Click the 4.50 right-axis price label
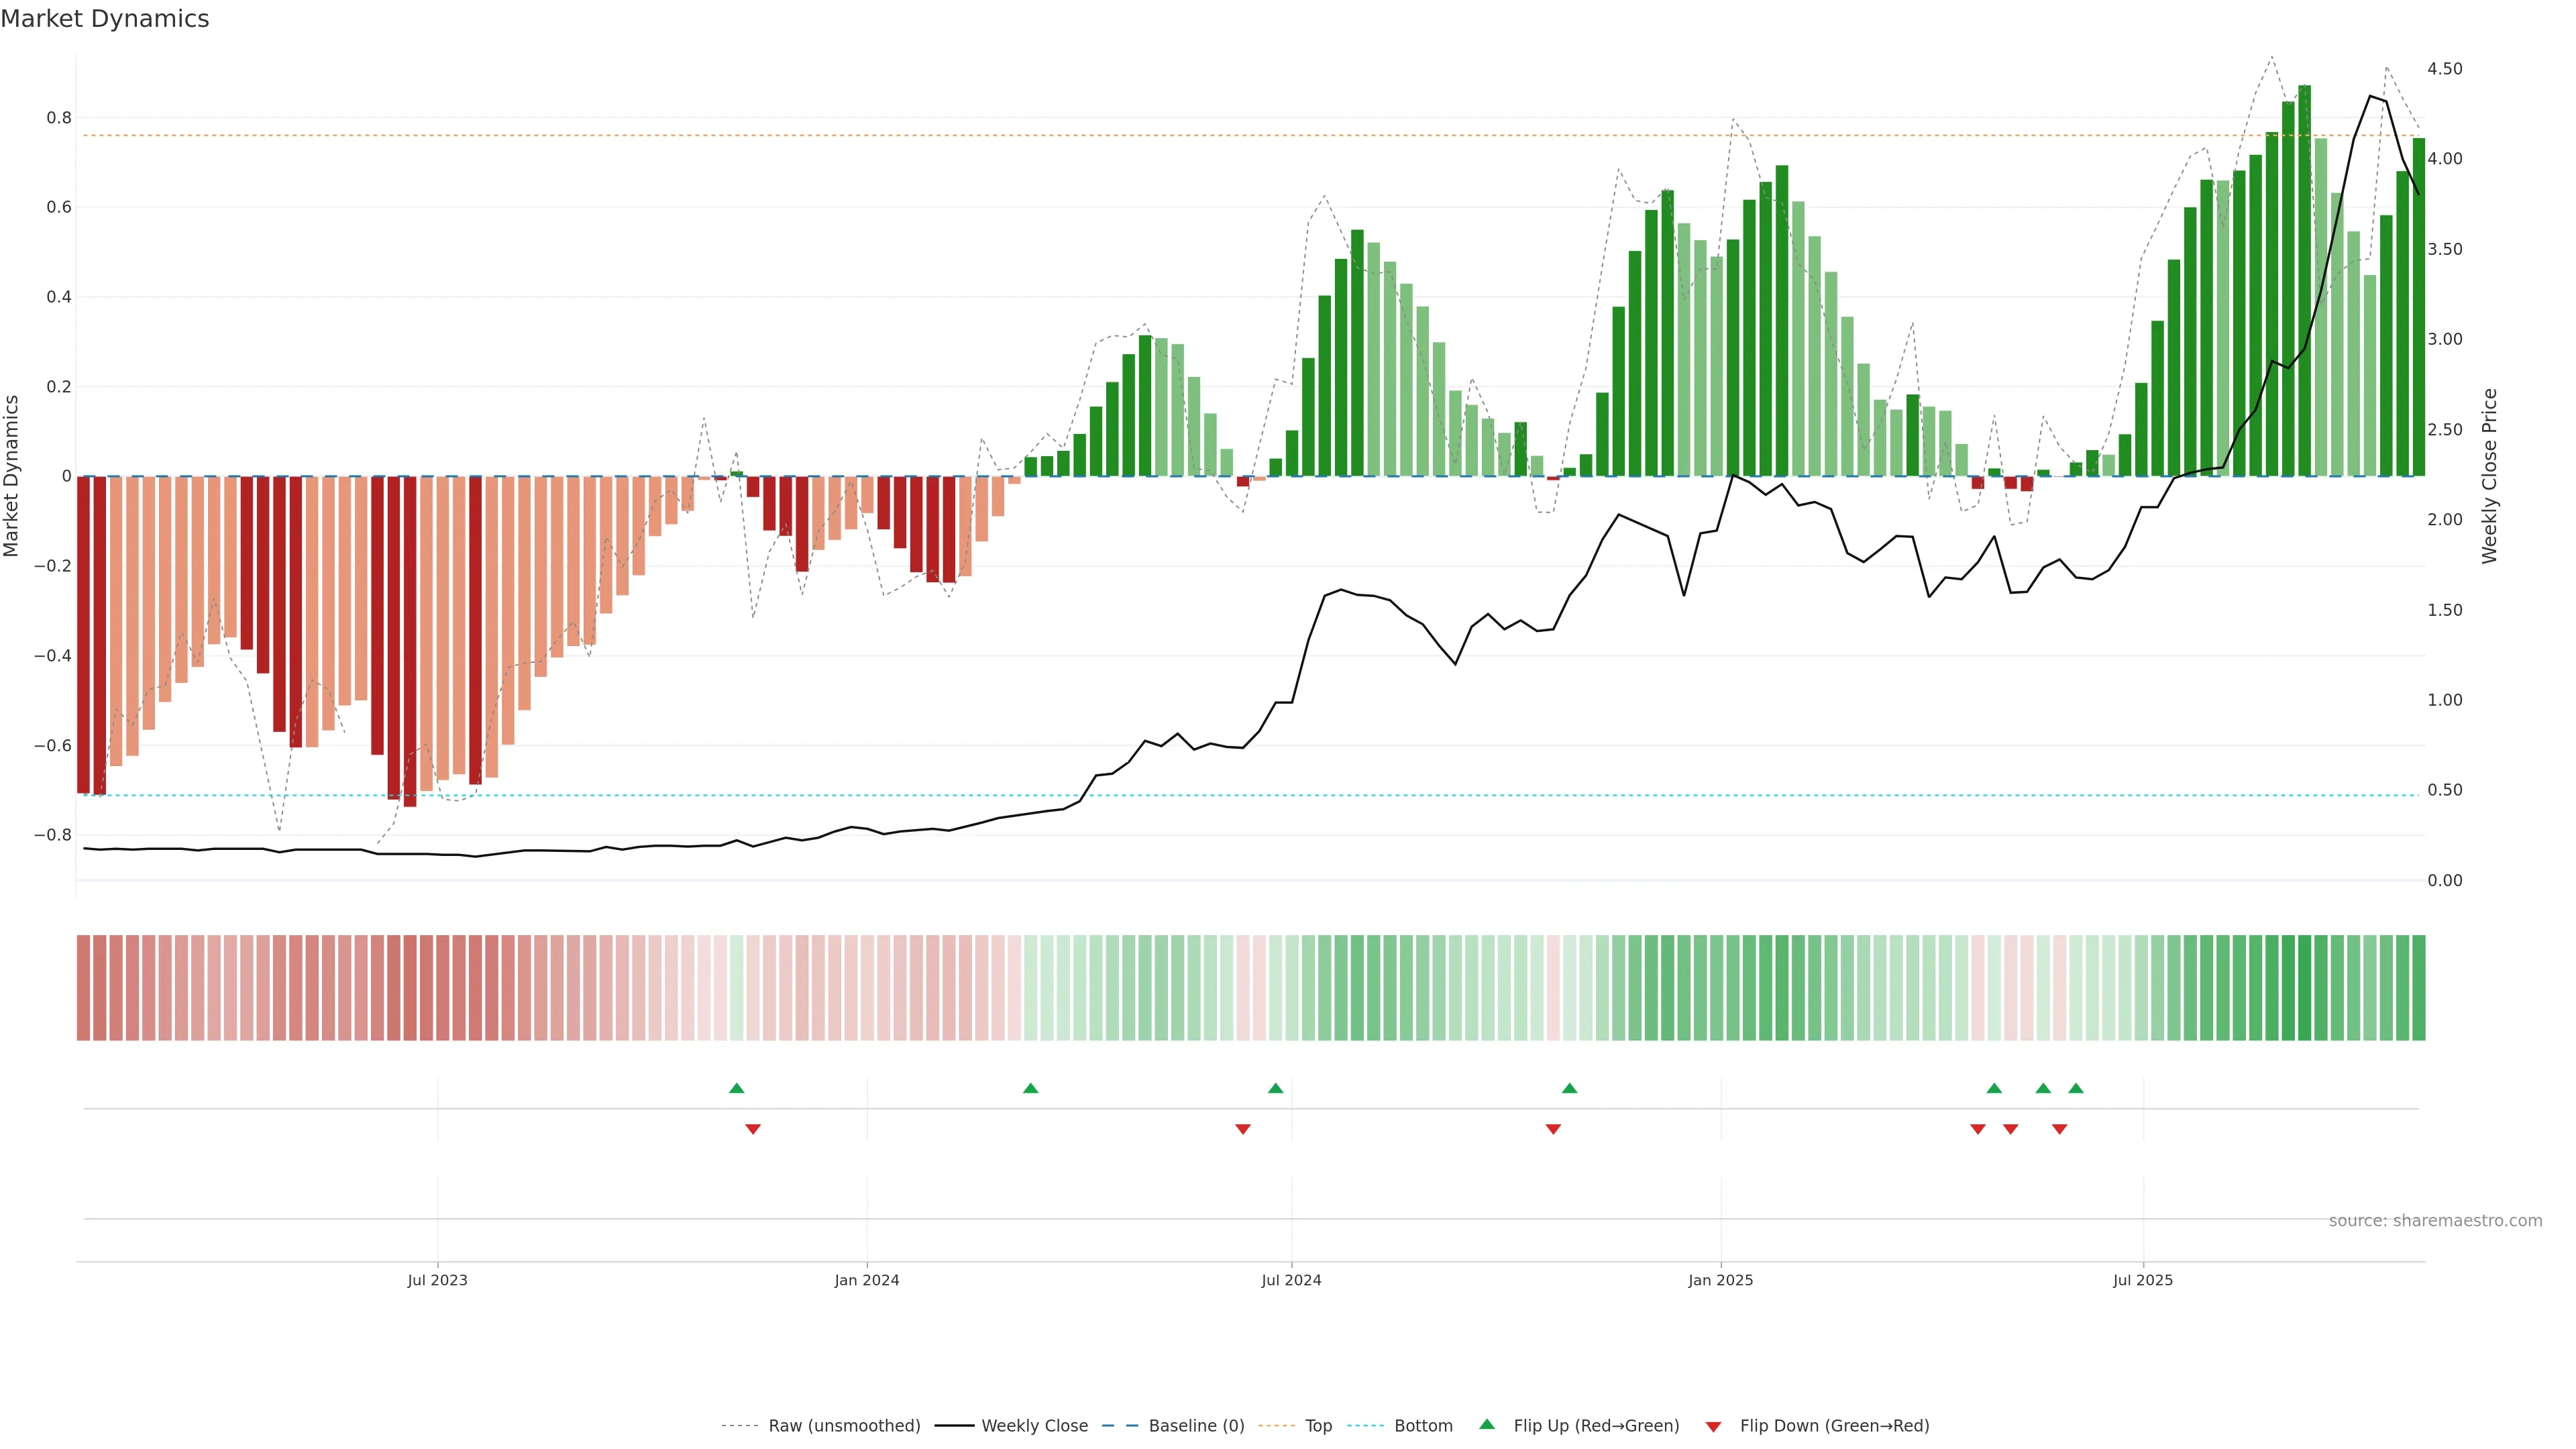 [2444, 69]
